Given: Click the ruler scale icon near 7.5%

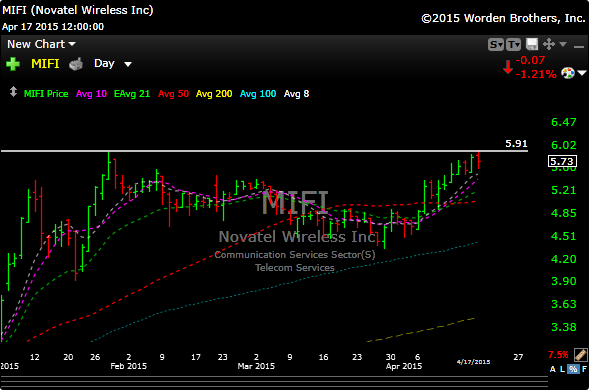Looking at the screenshot, I should 580,355.
